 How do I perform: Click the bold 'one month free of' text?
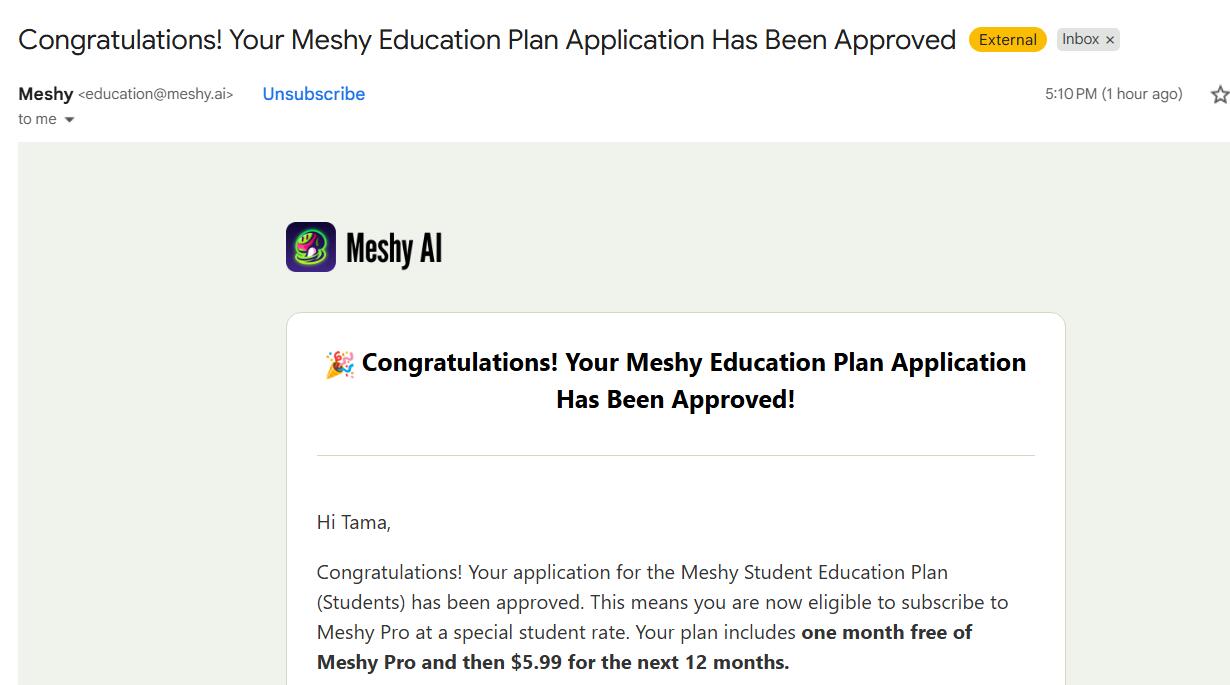(x=886, y=632)
